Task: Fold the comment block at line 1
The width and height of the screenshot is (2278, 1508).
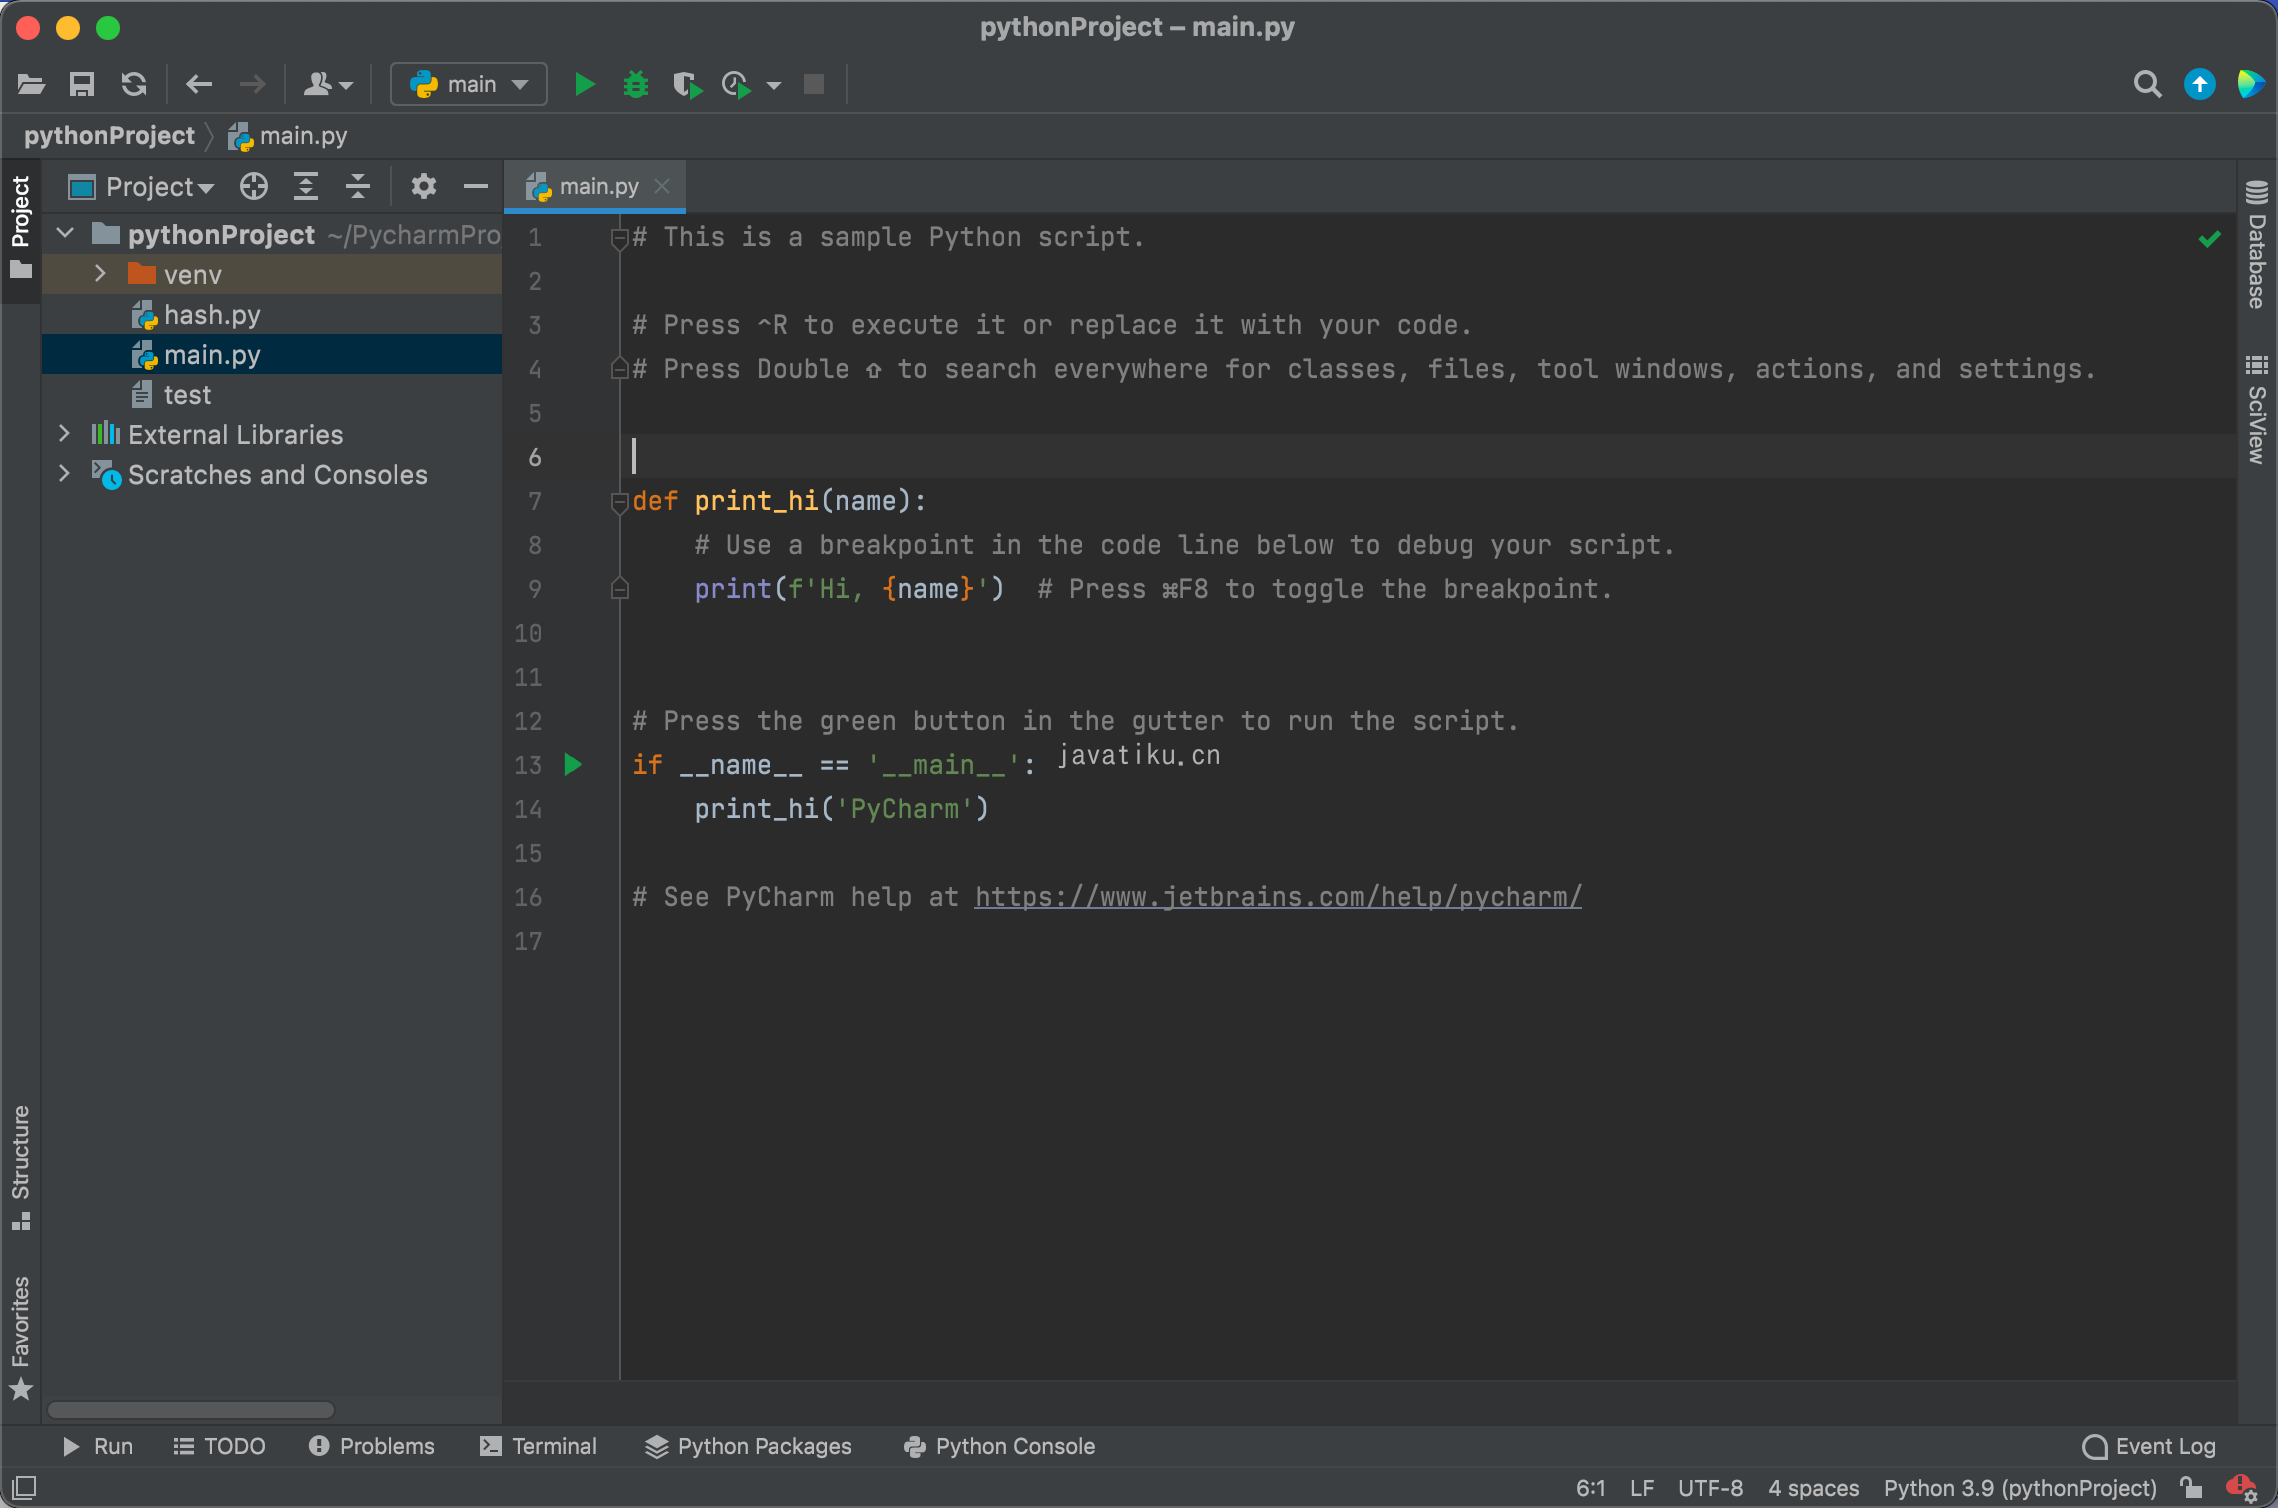Action: click(619, 238)
